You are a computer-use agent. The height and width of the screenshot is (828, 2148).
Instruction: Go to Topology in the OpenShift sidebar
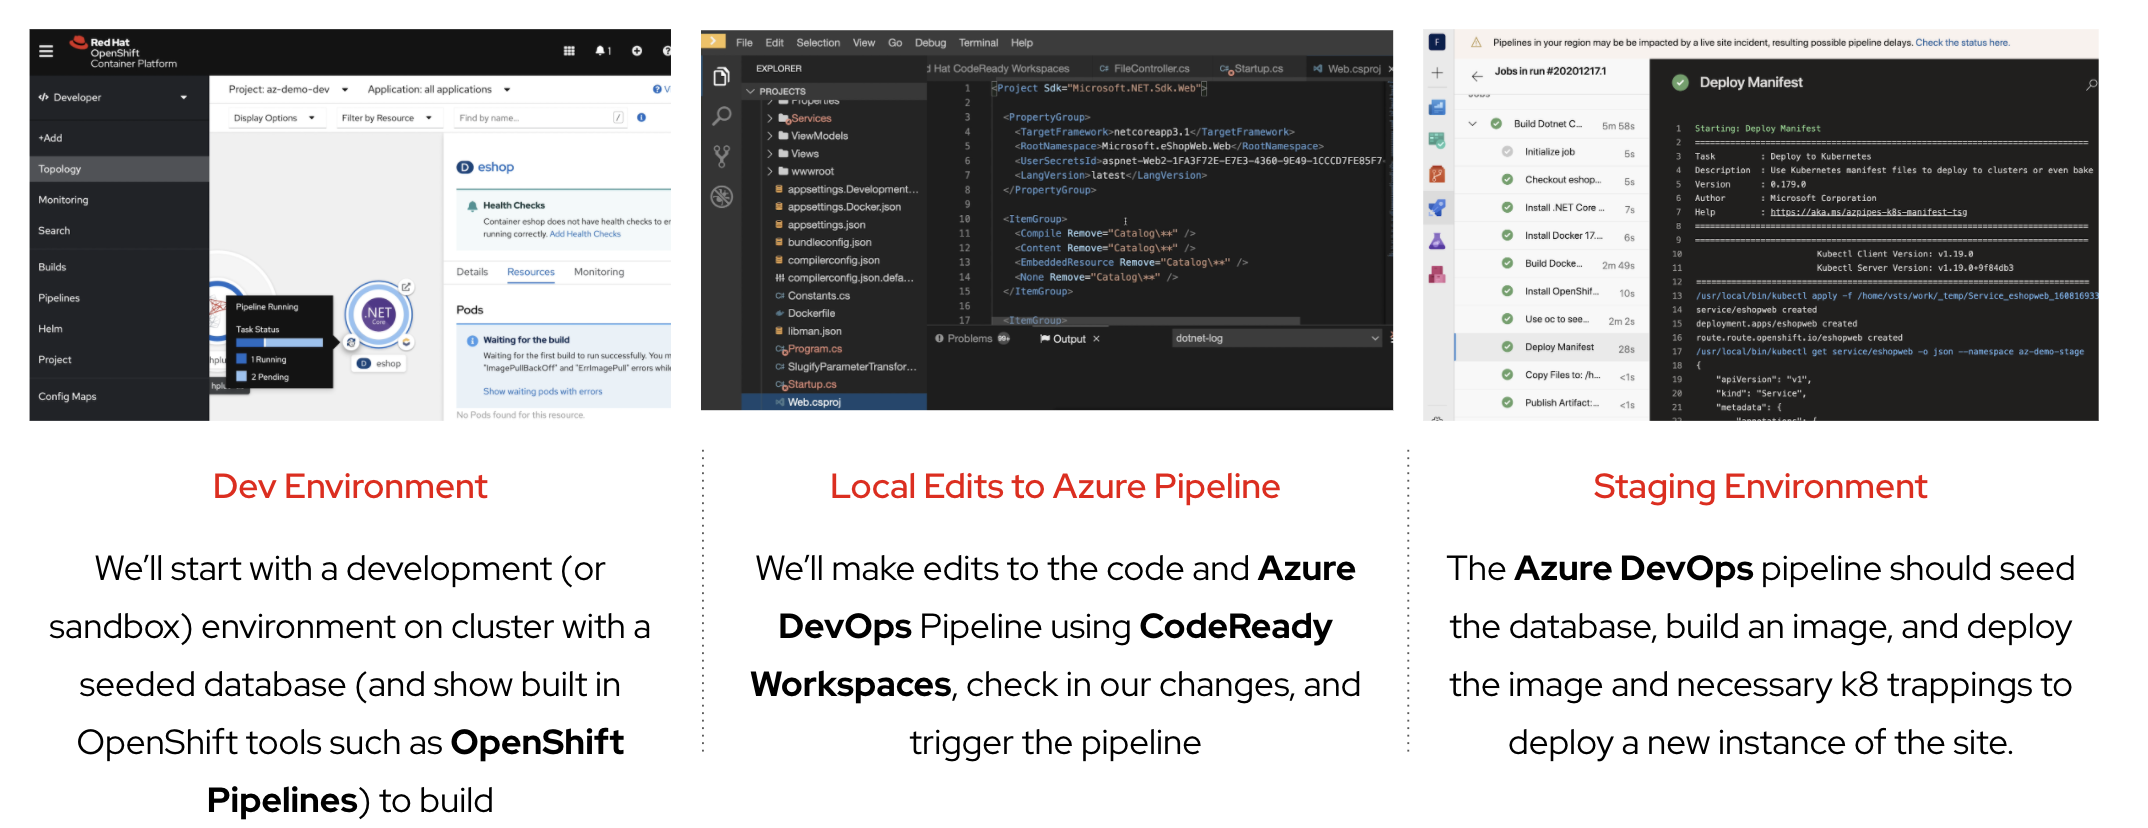pyautogui.click(x=119, y=169)
